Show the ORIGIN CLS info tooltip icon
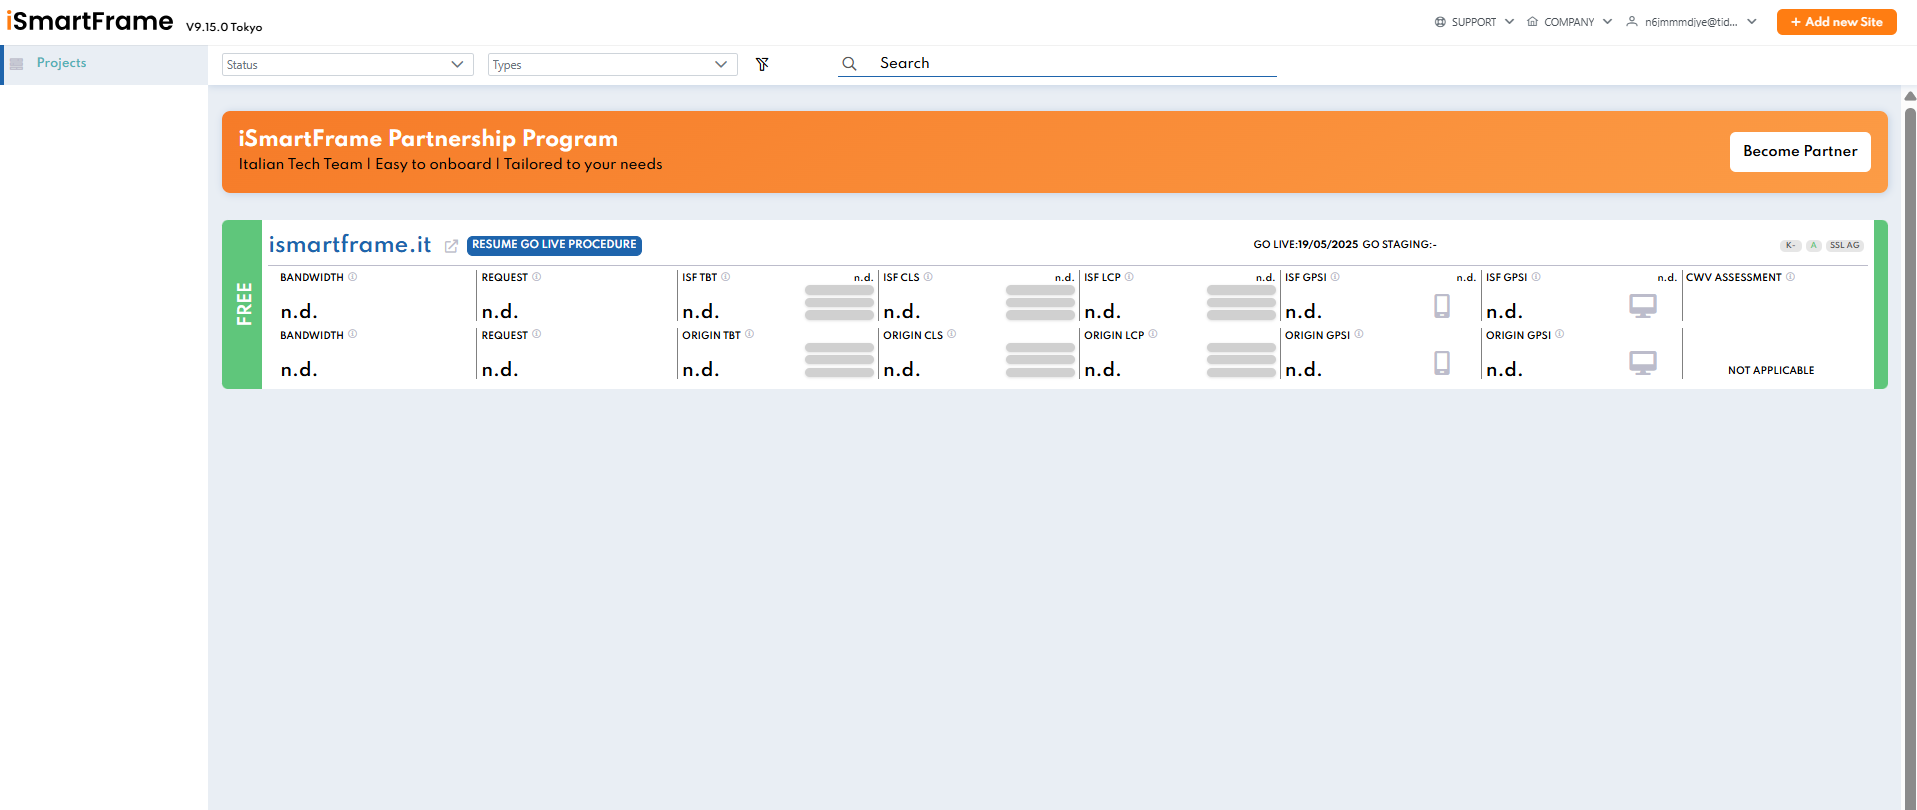This screenshot has height=810, width=1917. [x=952, y=334]
